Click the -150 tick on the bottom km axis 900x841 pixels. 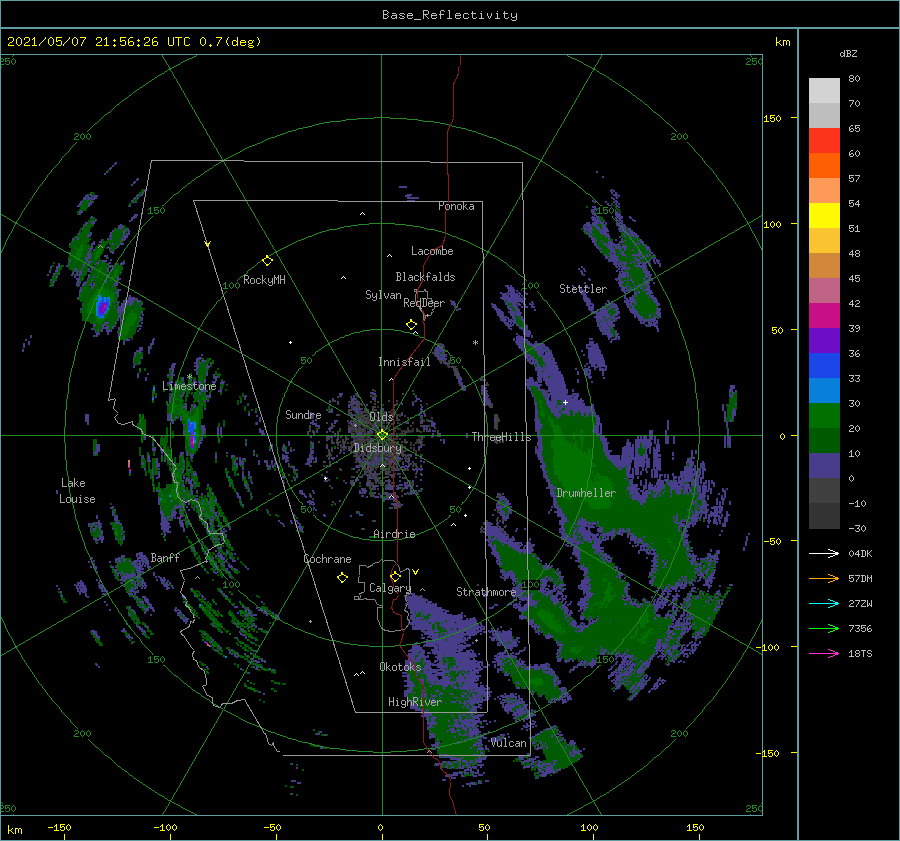pos(59,827)
